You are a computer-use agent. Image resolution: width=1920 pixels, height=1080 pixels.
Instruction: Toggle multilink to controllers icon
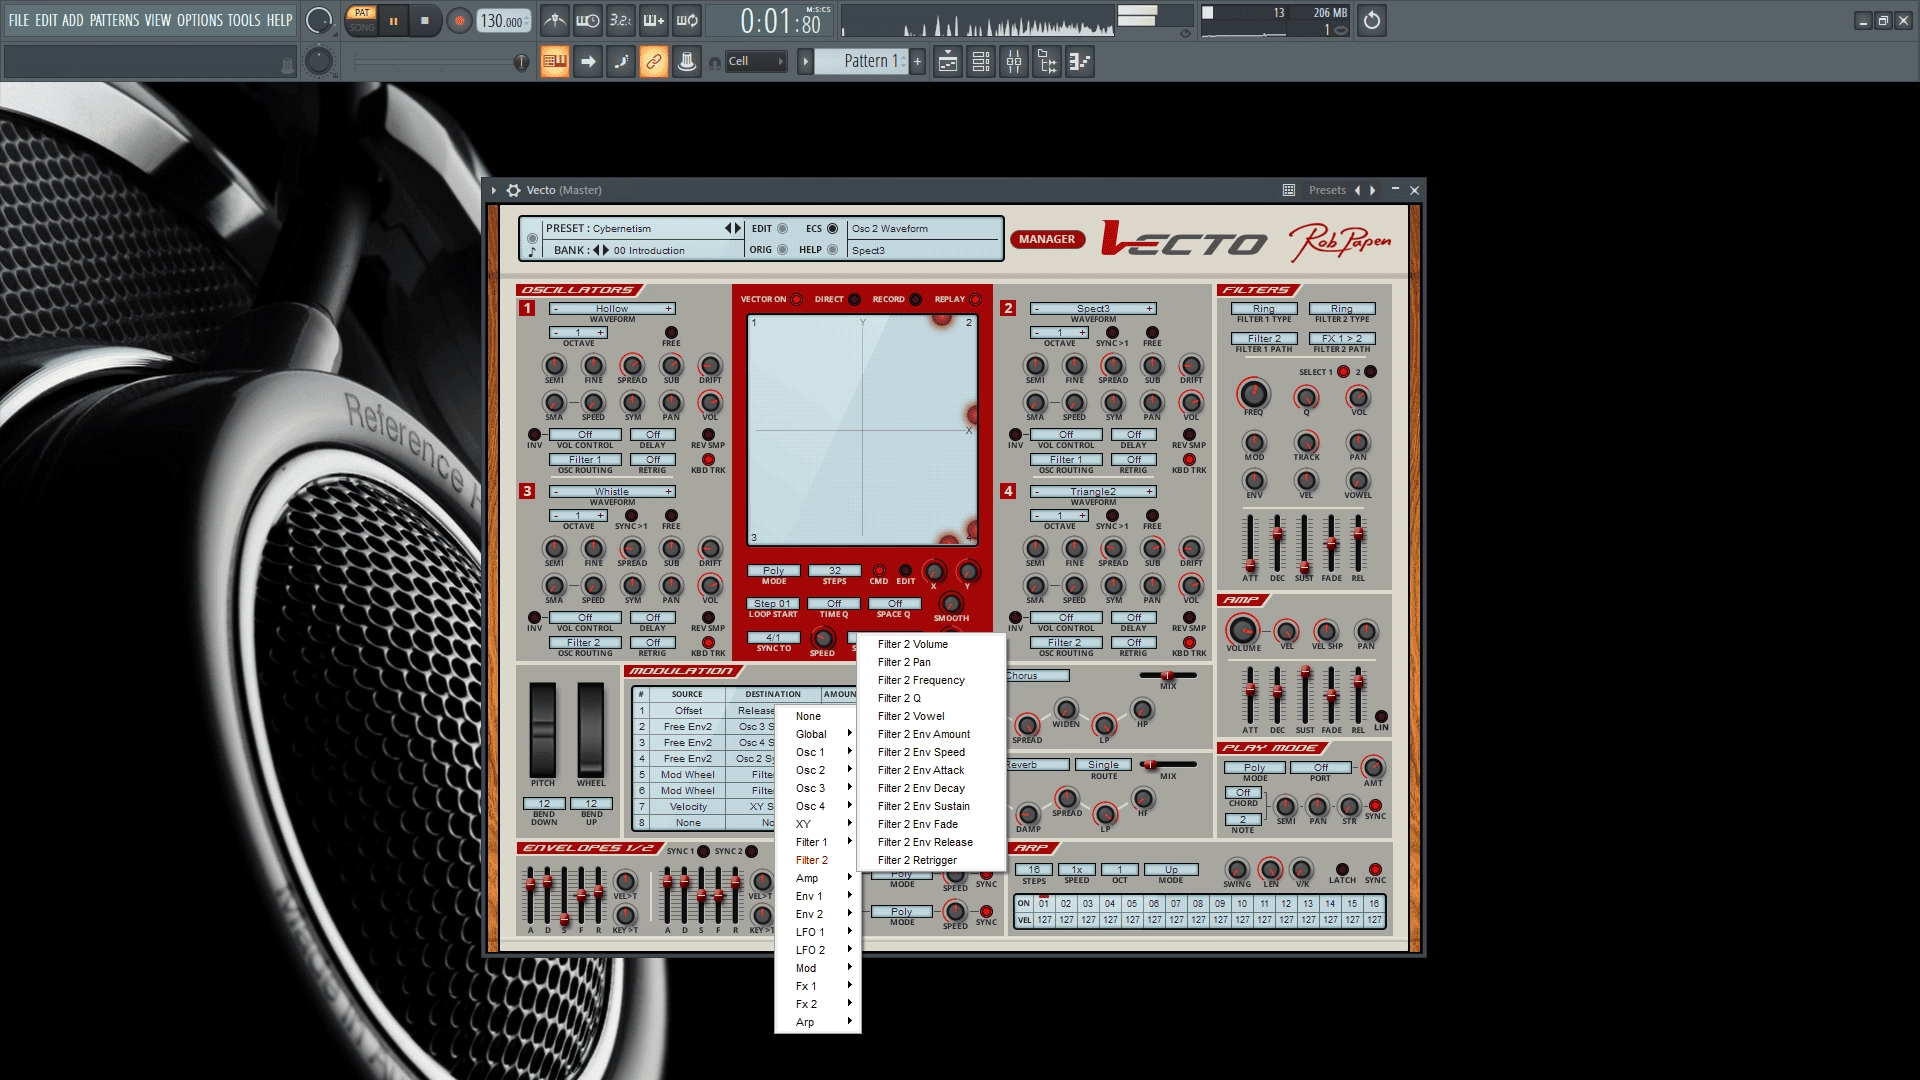click(654, 61)
